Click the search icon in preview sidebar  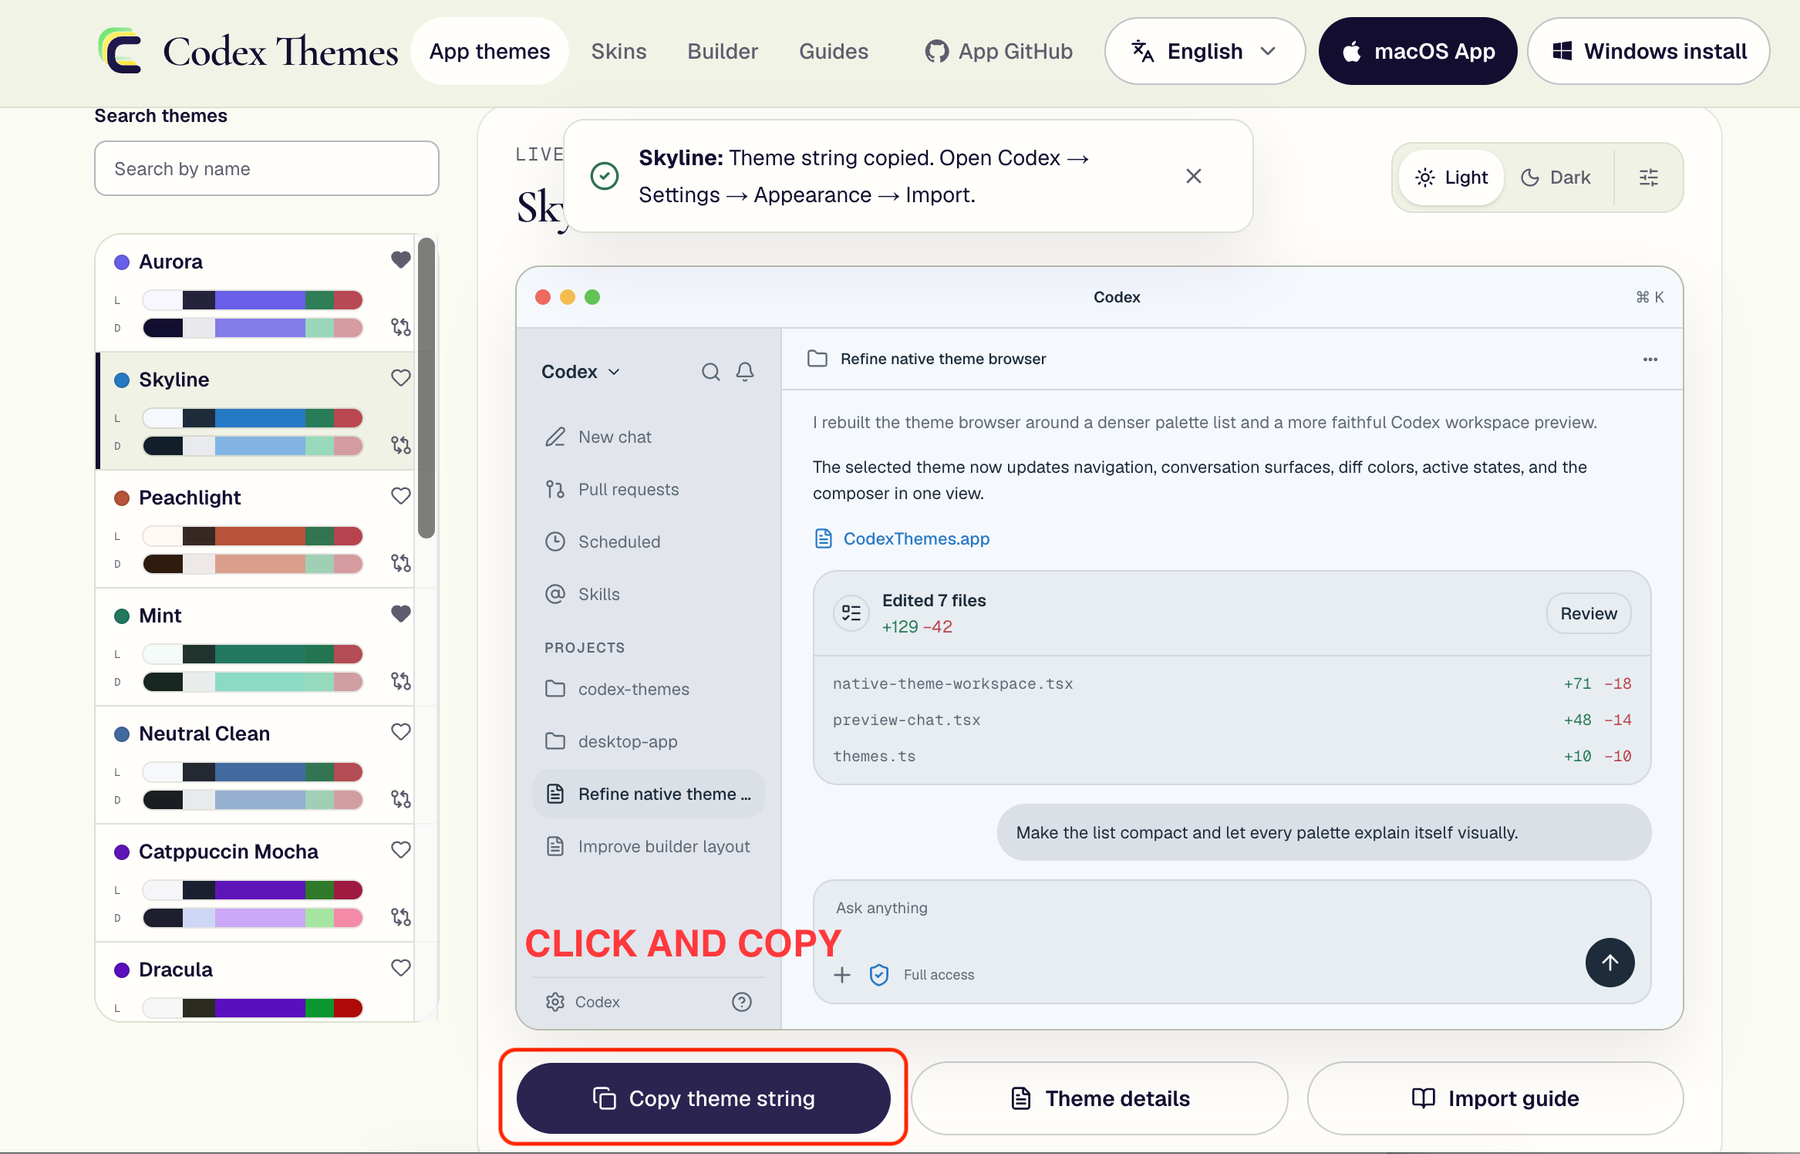(711, 372)
